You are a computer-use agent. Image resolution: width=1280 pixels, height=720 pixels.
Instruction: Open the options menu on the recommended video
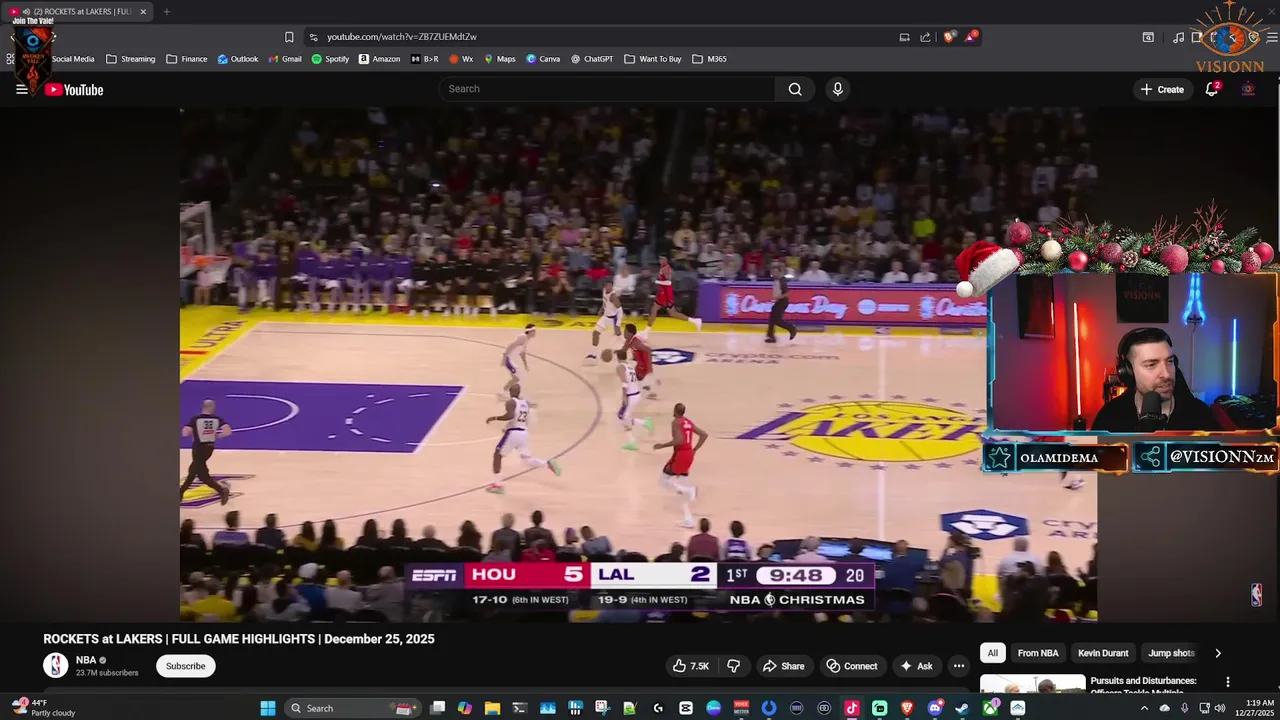[x=1228, y=682]
